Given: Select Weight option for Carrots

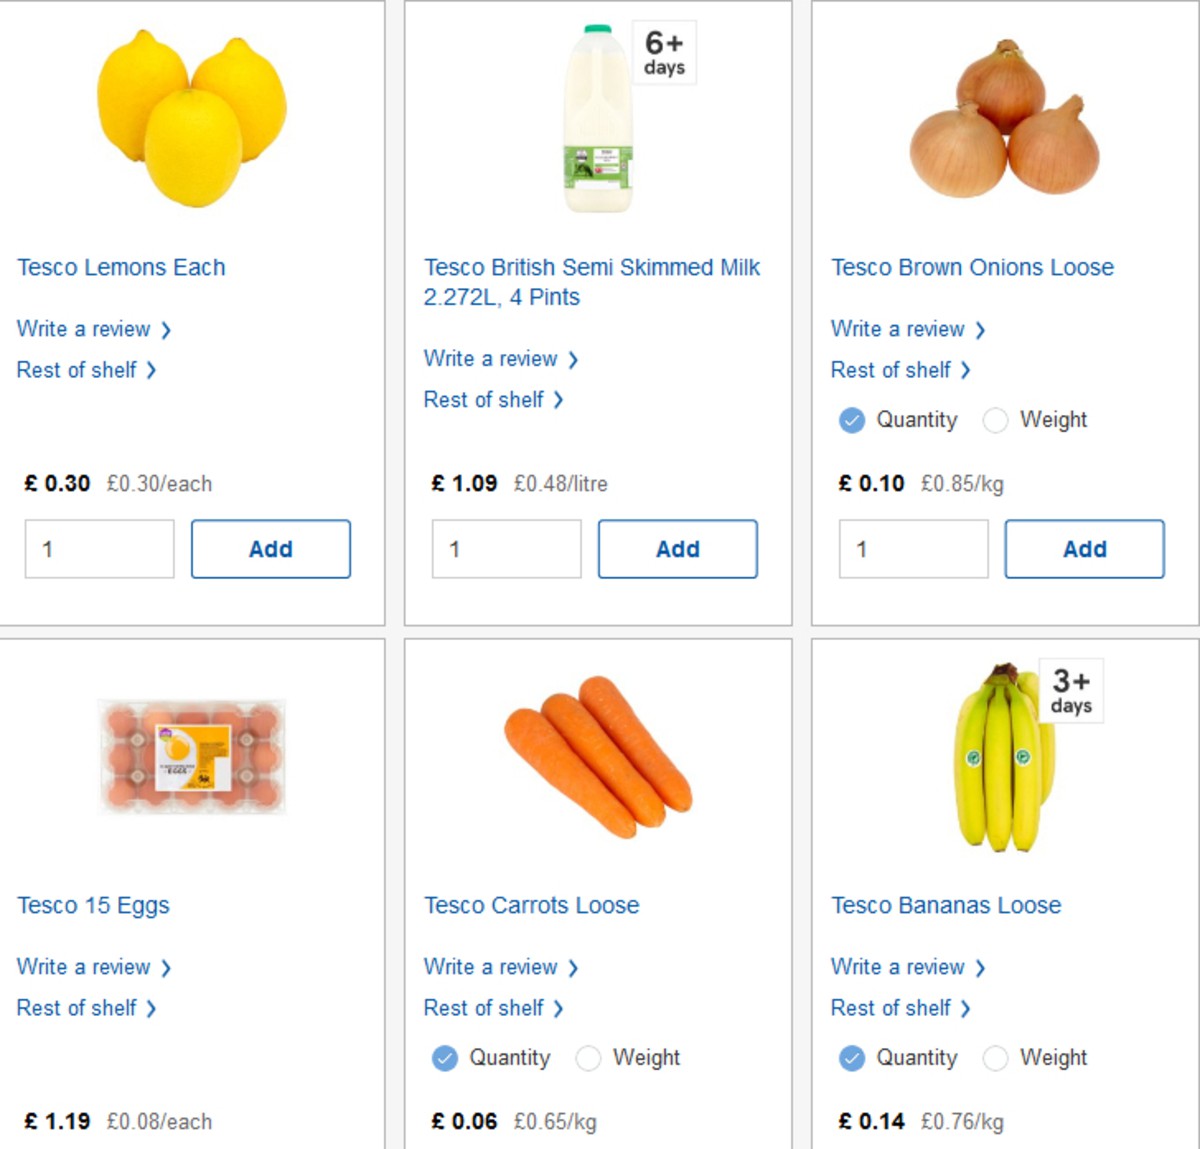Looking at the screenshot, I should click(588, 1057).
